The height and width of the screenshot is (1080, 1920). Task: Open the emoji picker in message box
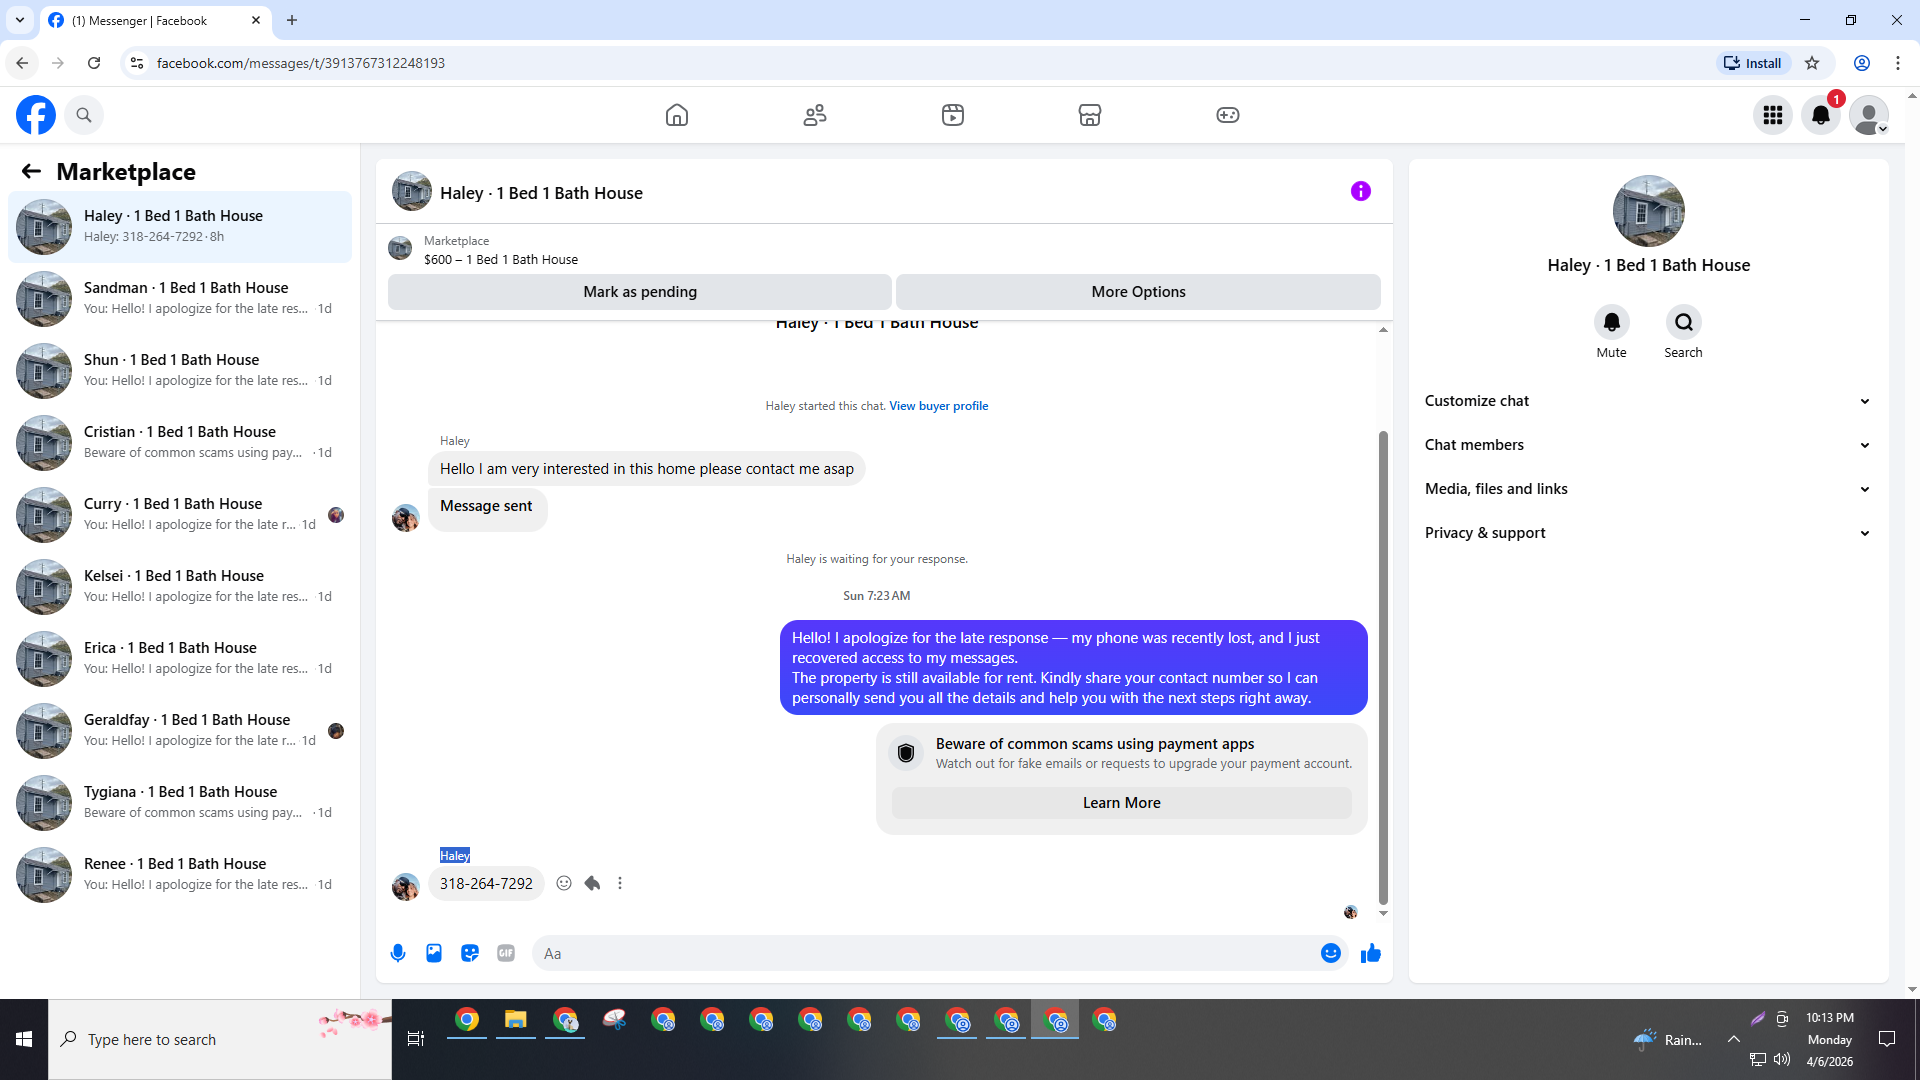click(x=1330, y=953)
